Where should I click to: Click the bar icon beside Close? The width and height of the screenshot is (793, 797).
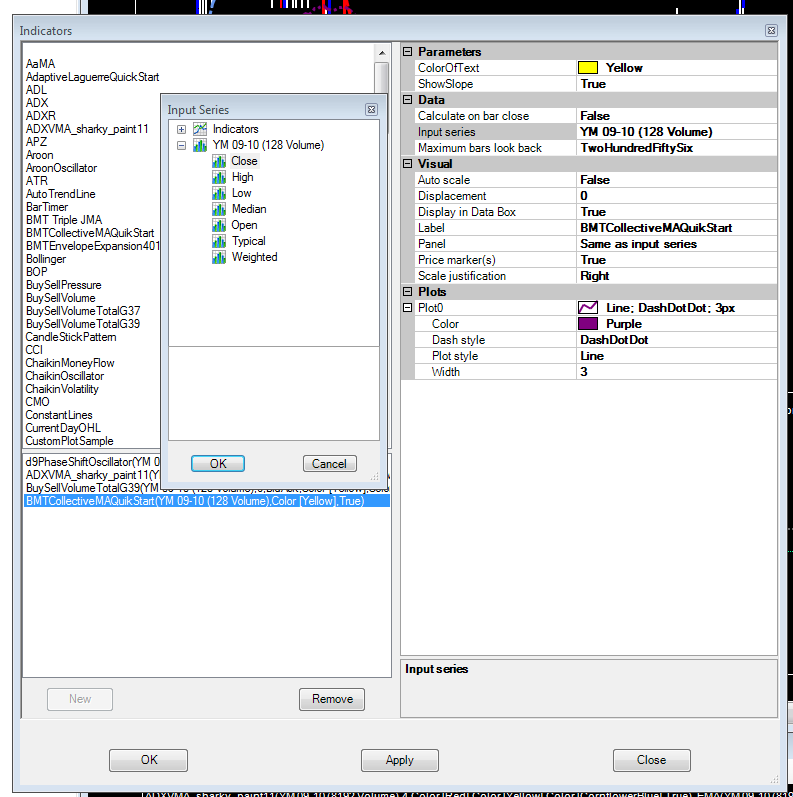pyautogui.click(x=219, y=161)
